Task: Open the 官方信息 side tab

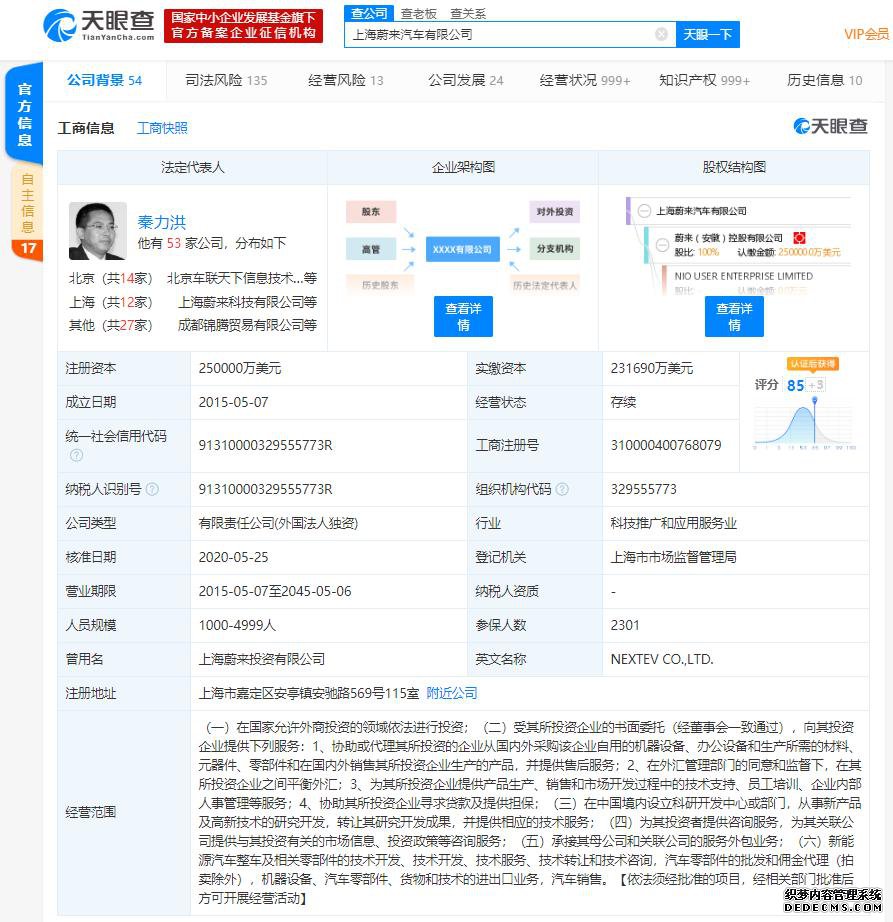Action: 24,114
